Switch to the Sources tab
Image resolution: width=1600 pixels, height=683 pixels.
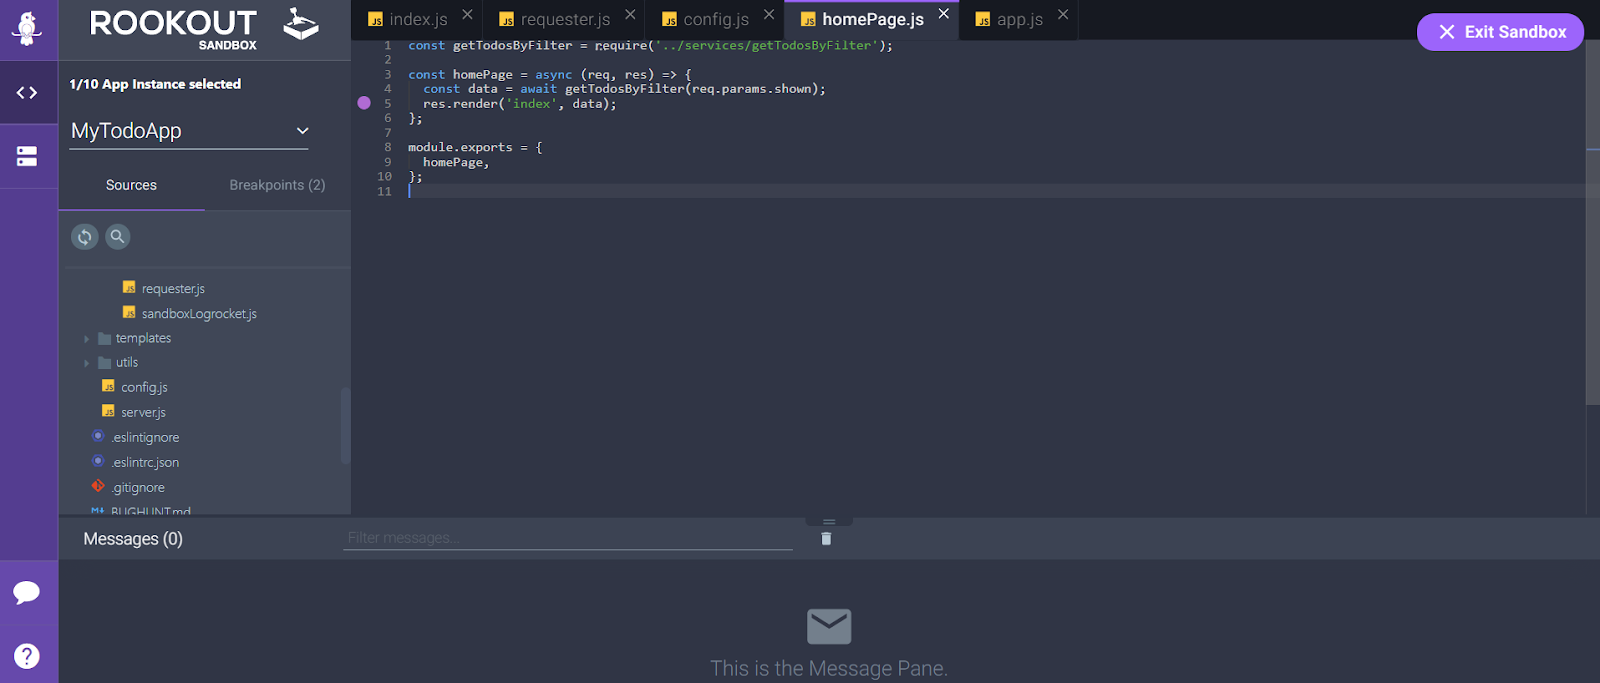coord(131,185)
